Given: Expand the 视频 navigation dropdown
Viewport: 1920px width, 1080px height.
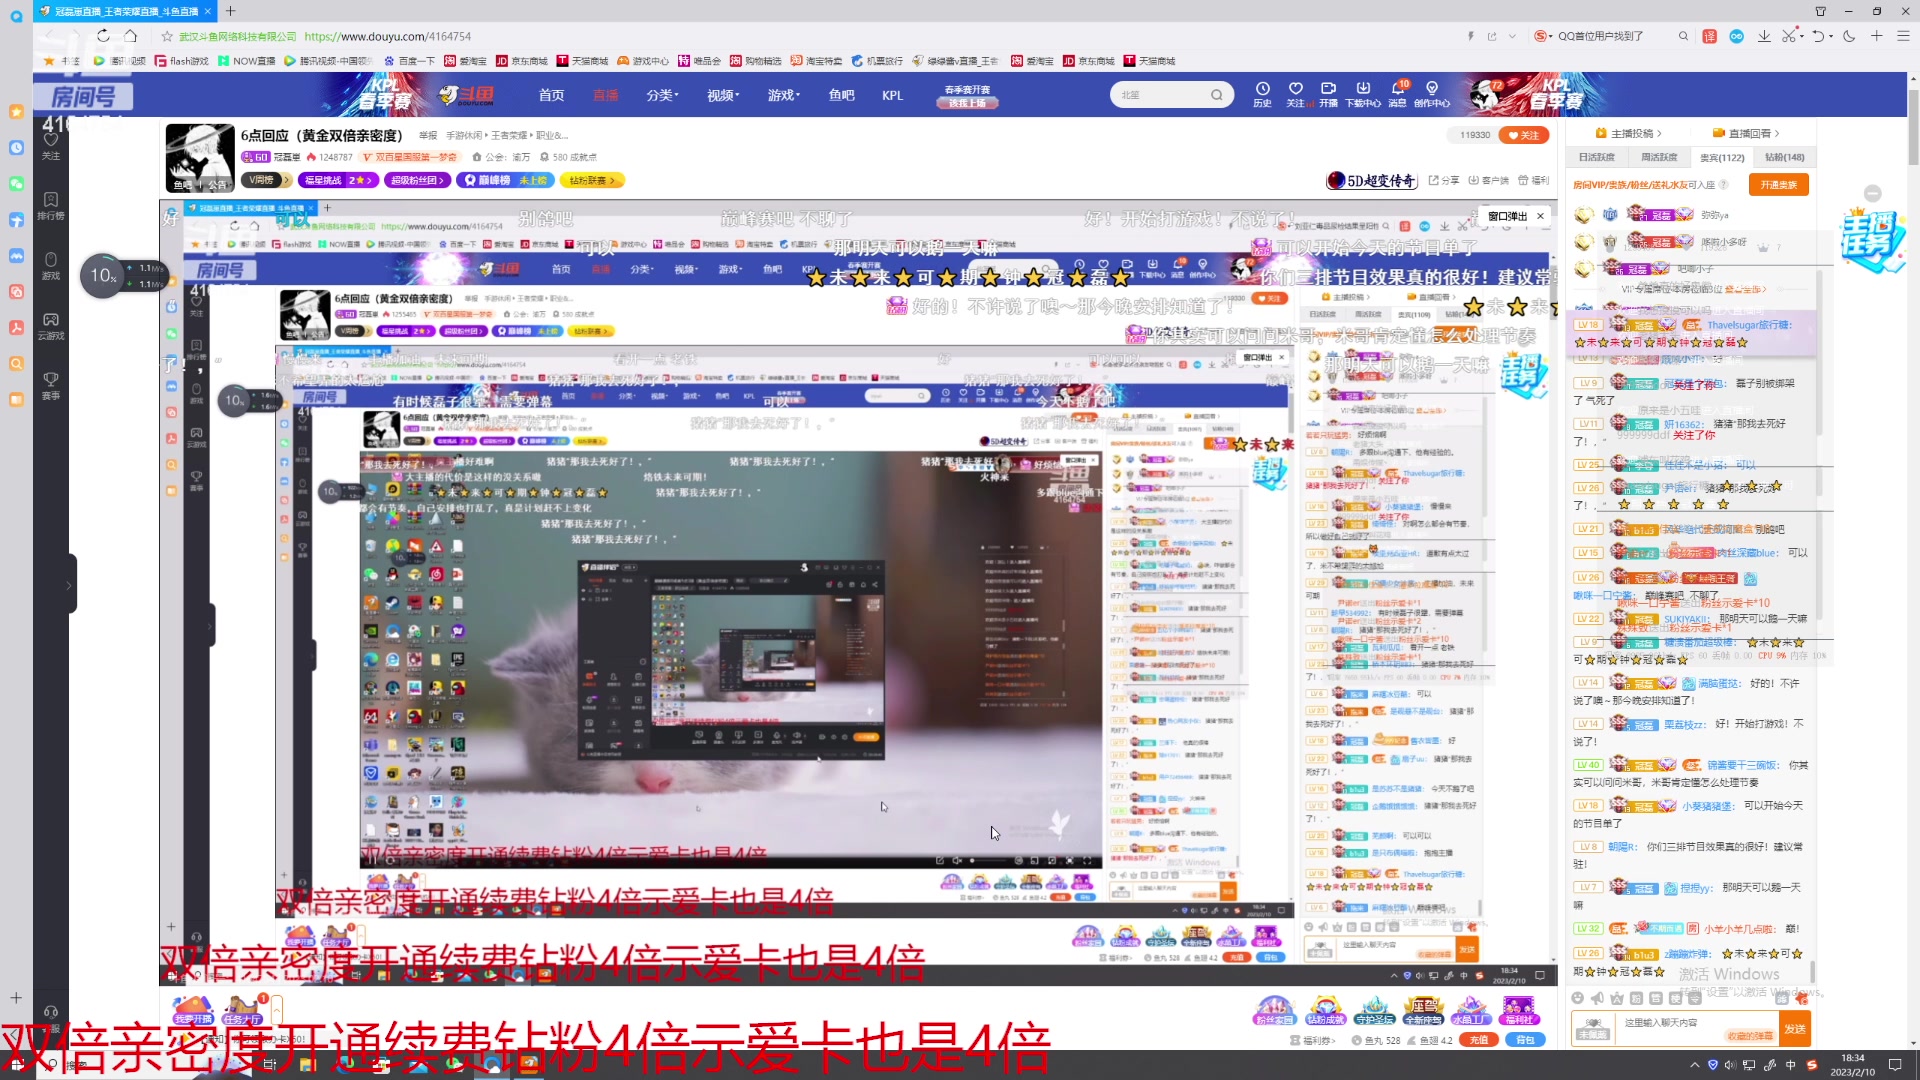Looking at the screenshot, I should (723, 95).
